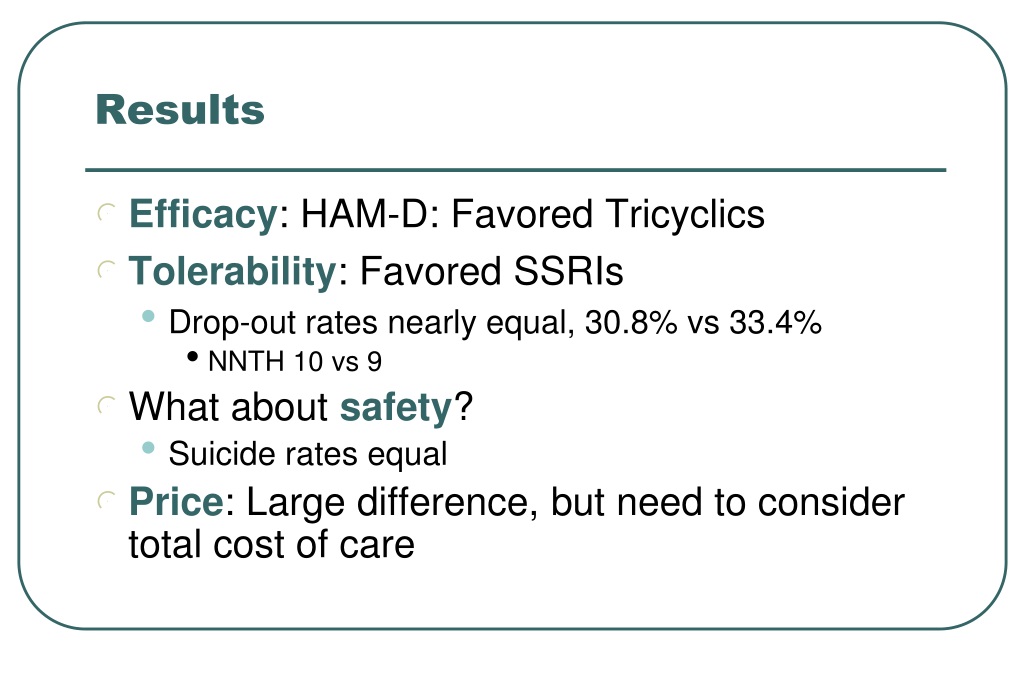
Task: Click the horizontal divider under the title
Action: [515, 170]
